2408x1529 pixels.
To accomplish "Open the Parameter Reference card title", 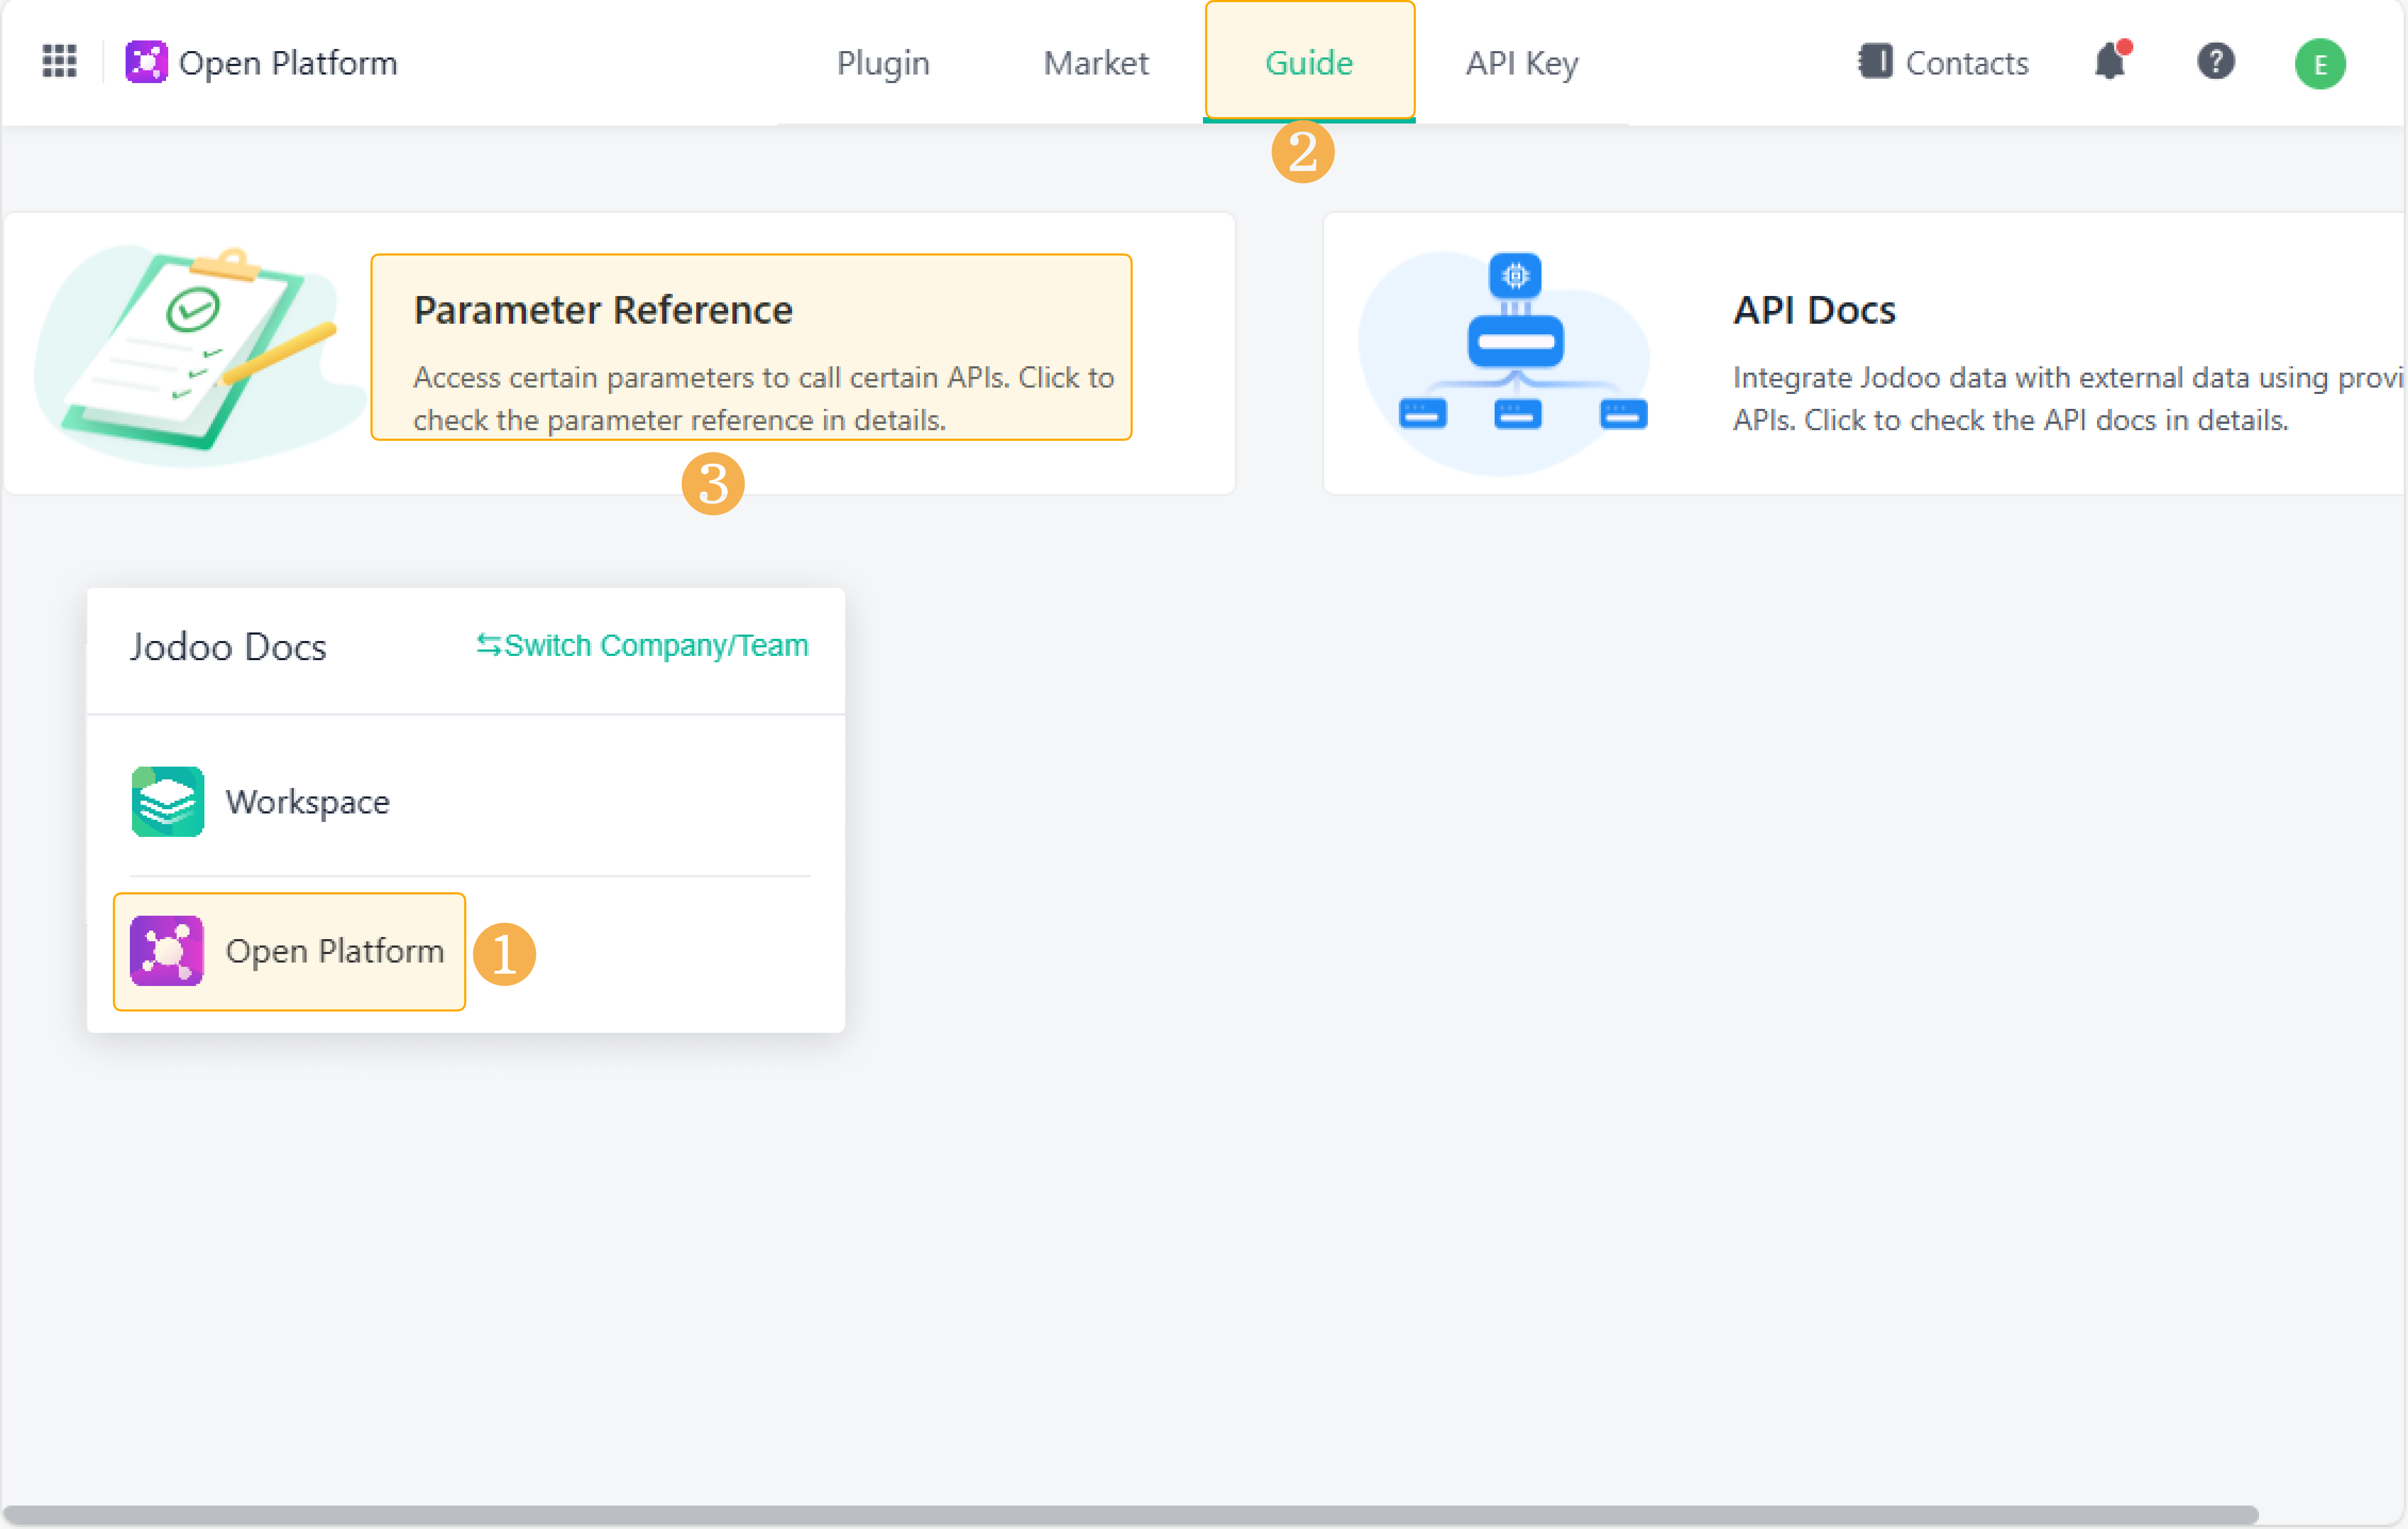I will click(603, 310).
